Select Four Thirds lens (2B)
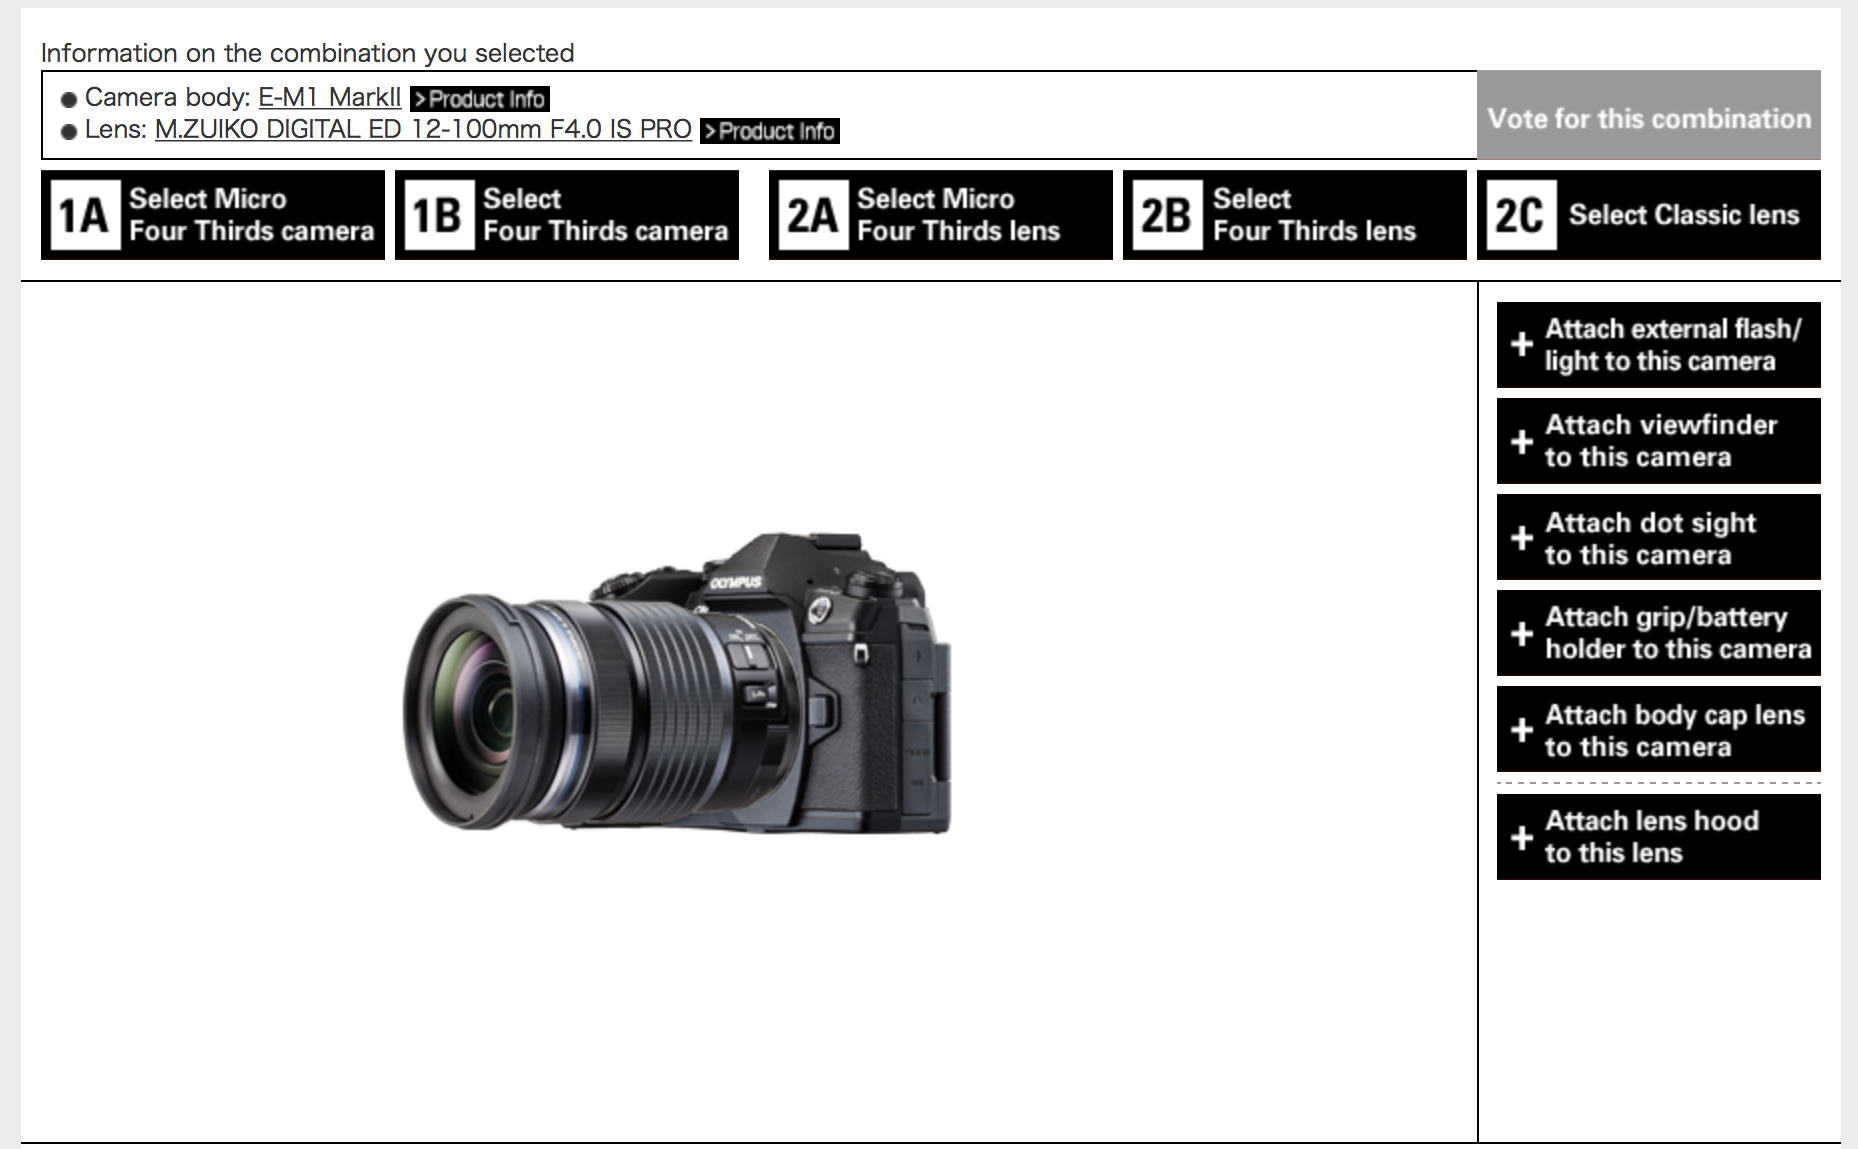Screen dimensions: 1858x1149 [x=1295, y=215]
